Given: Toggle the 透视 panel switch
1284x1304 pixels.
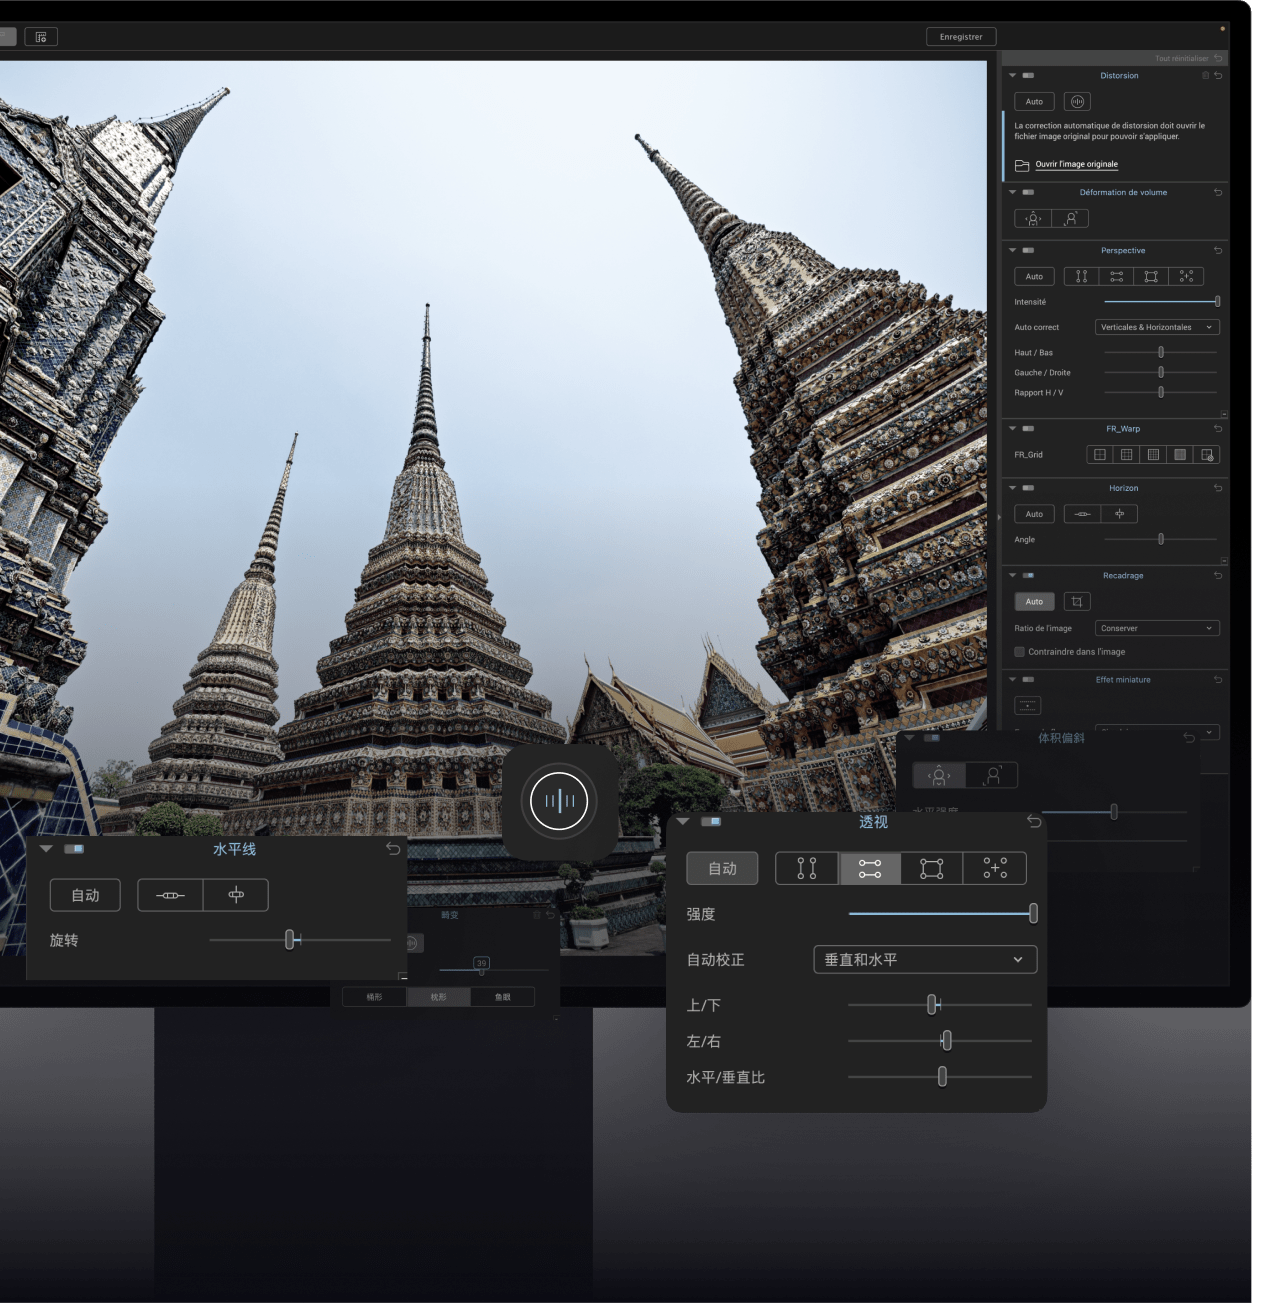Looking at the screenshot, I should 711,821.
